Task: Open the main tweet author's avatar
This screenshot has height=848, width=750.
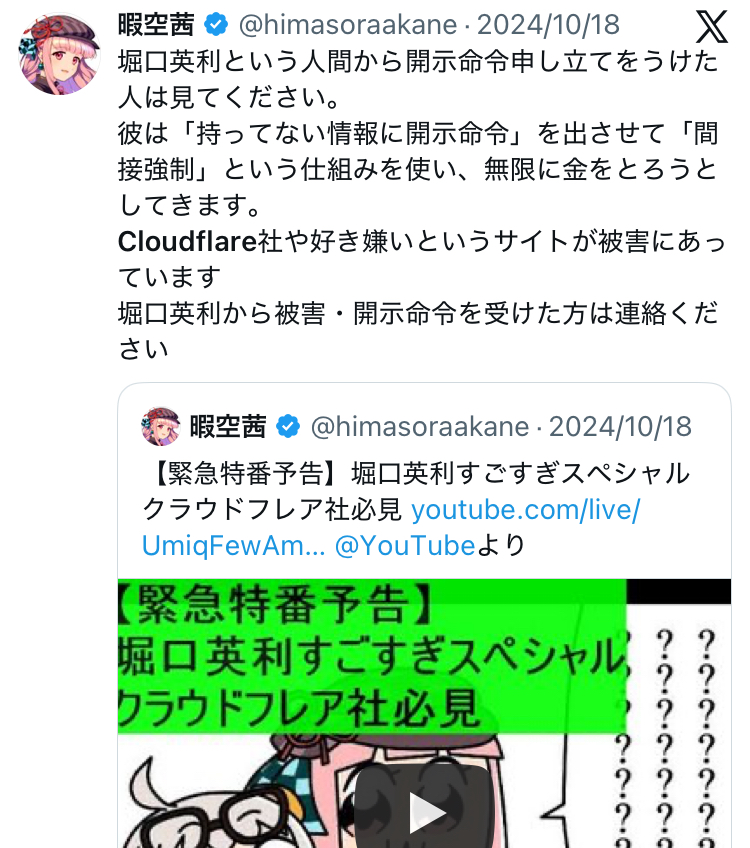Action: pos(59,54)
